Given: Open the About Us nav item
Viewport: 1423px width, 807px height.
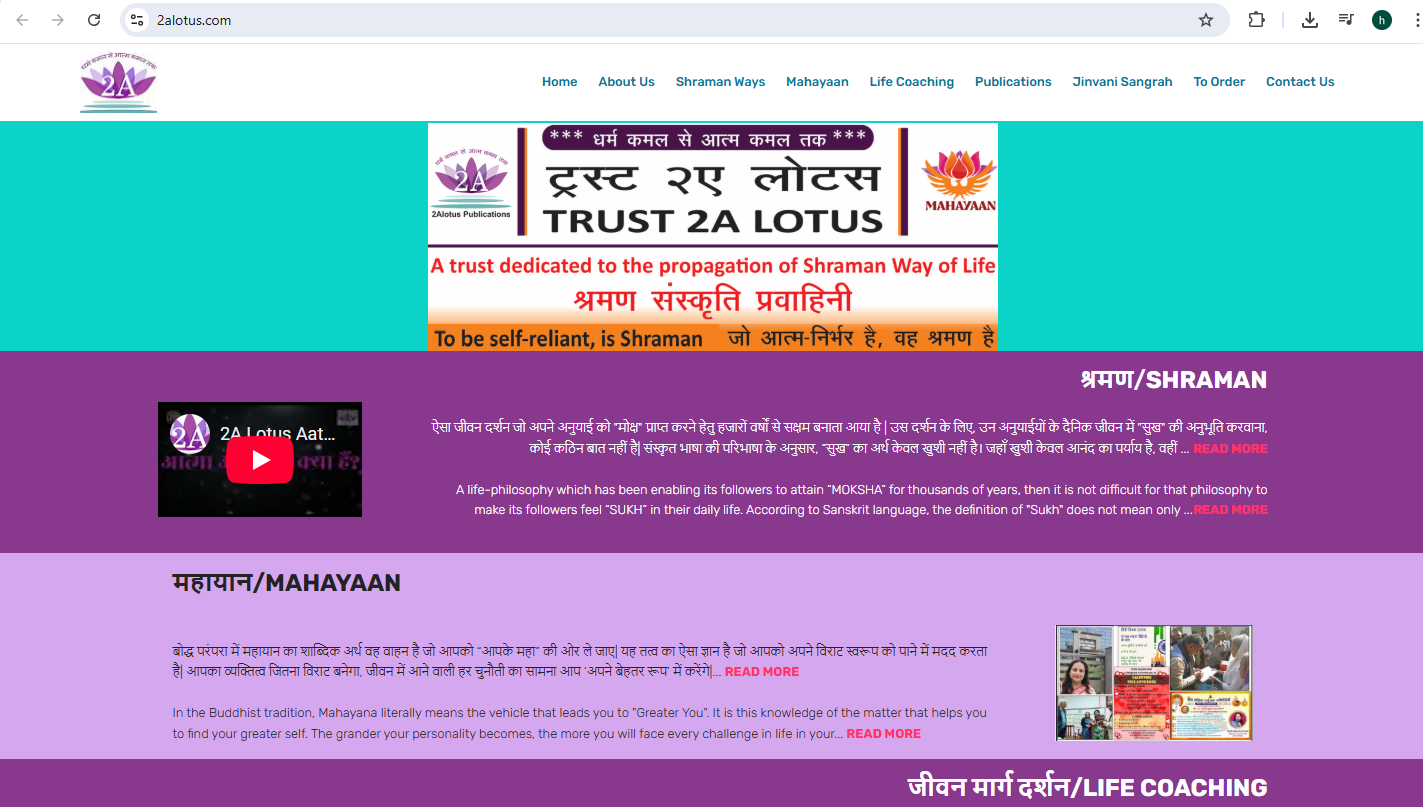Looking at the screenshot, I should (x=627, y=82).
